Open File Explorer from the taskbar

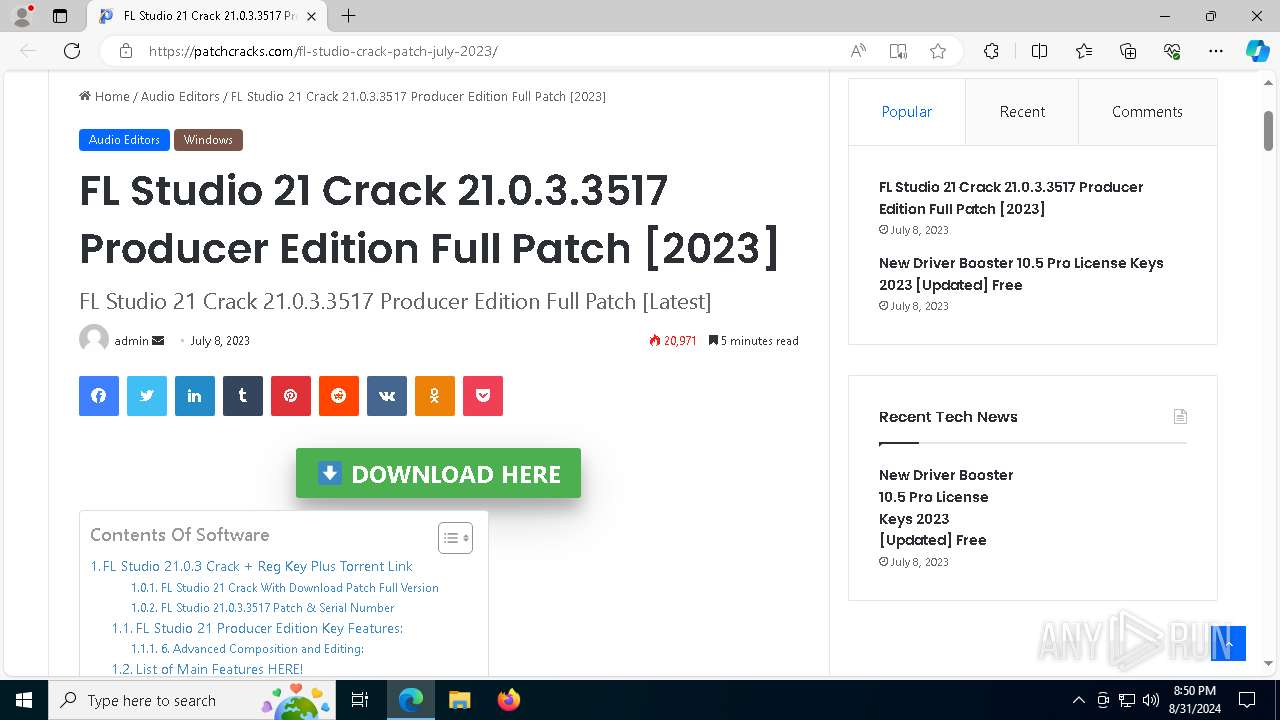coord(459,700)
